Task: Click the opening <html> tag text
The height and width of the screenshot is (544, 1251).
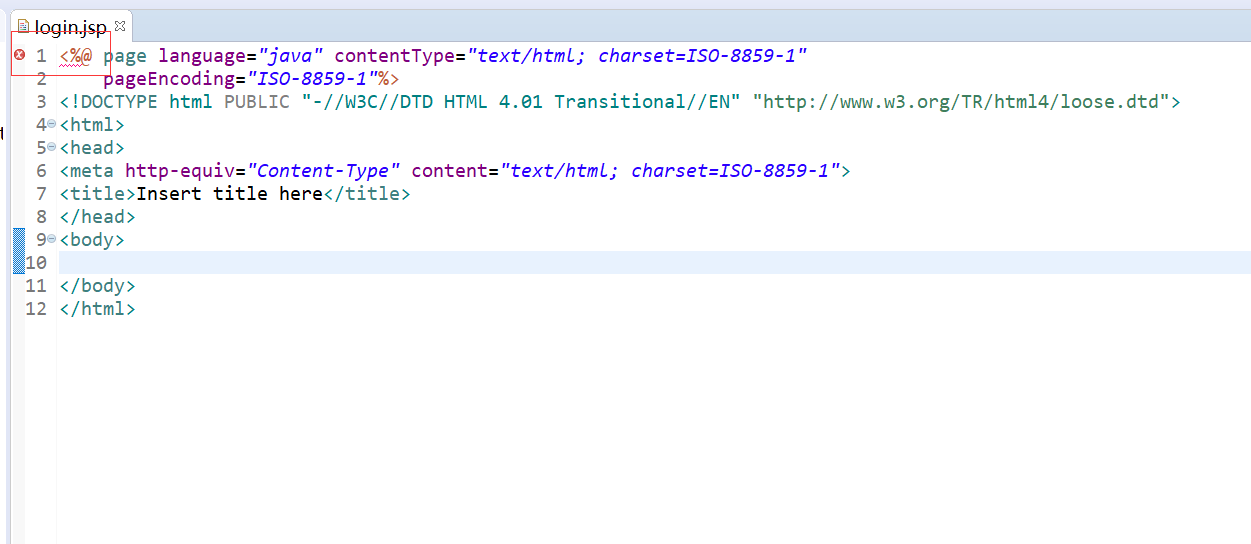Action: 92,125
